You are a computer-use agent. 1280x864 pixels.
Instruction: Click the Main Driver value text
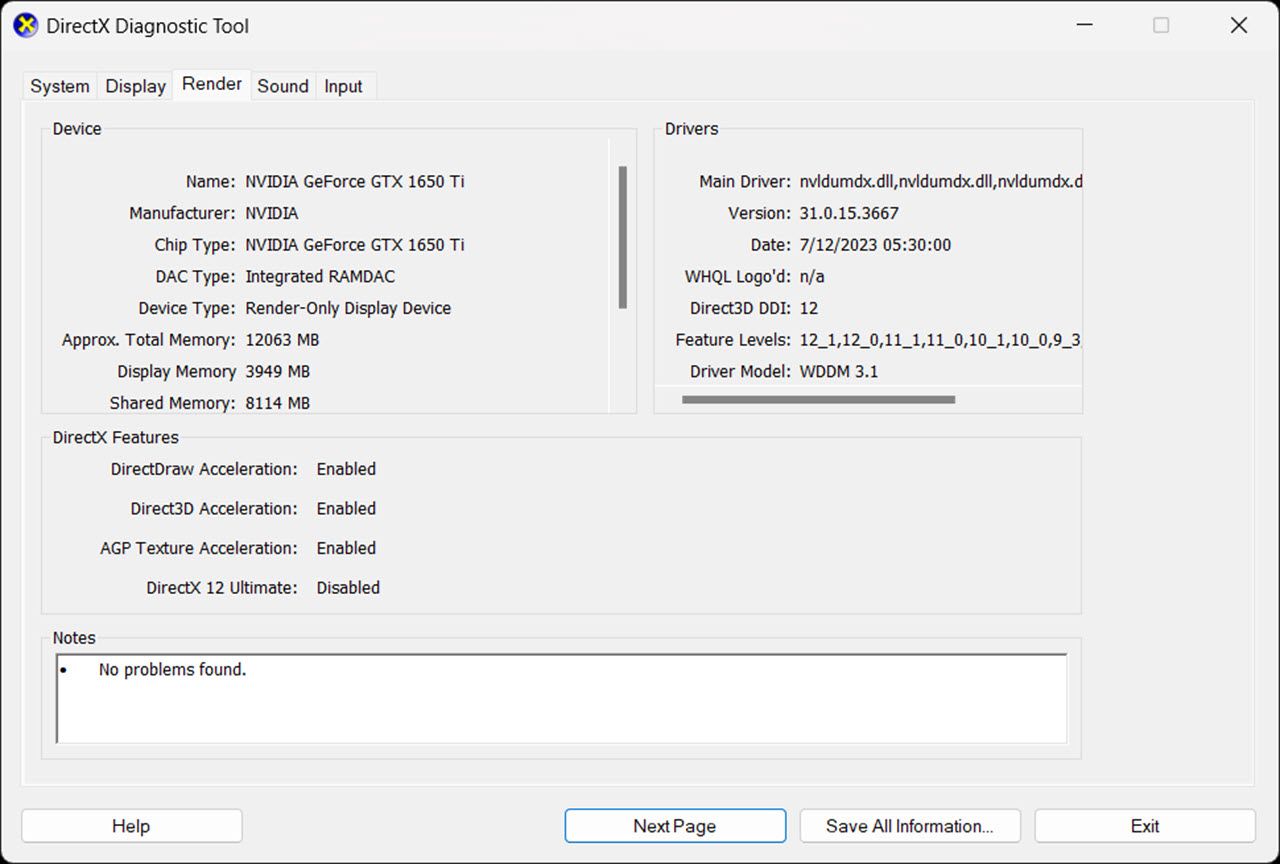pos(940,181)
